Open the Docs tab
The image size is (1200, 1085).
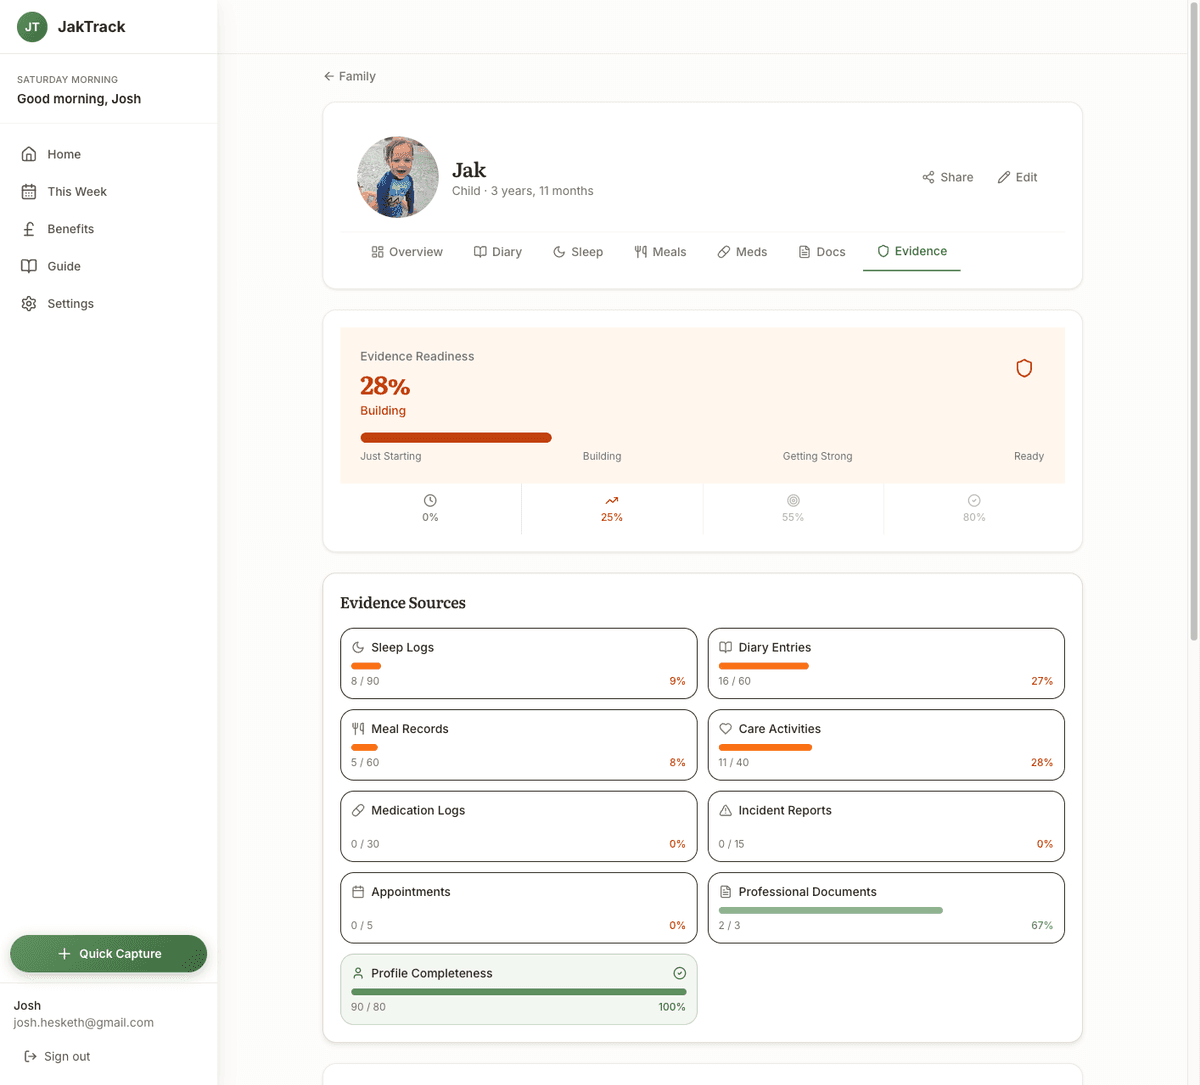coord(820,251)
